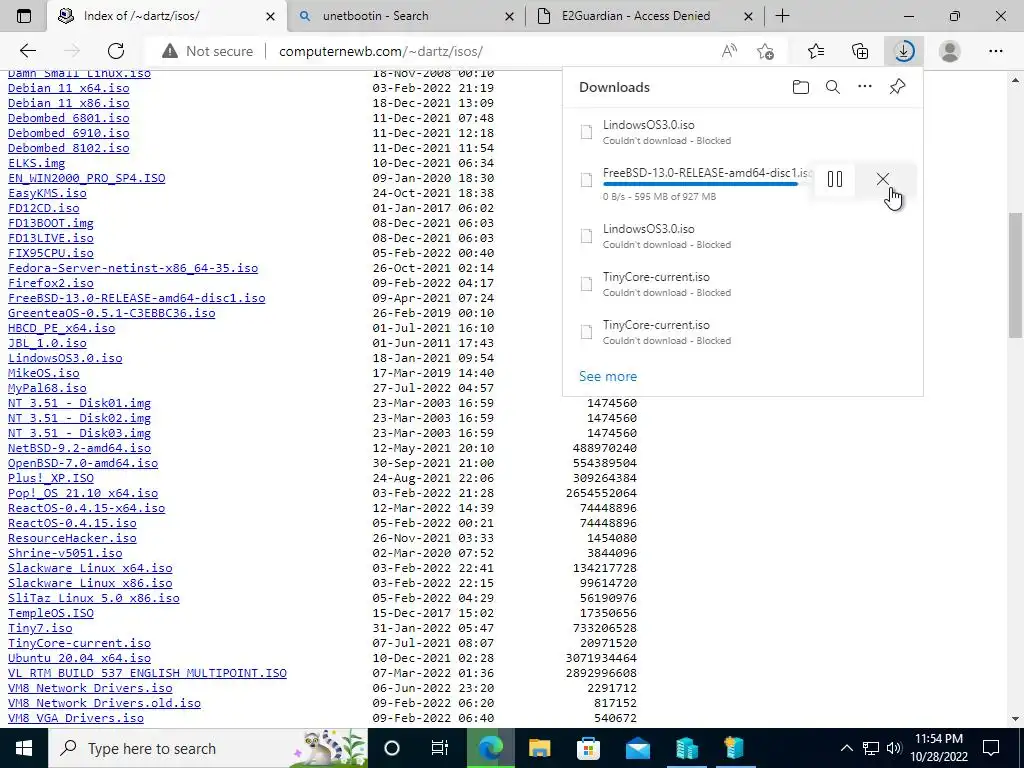This screenshot has width=1024, height=768.
Task: Click the scrollbar down arrow
Action: pos(1016,719)
